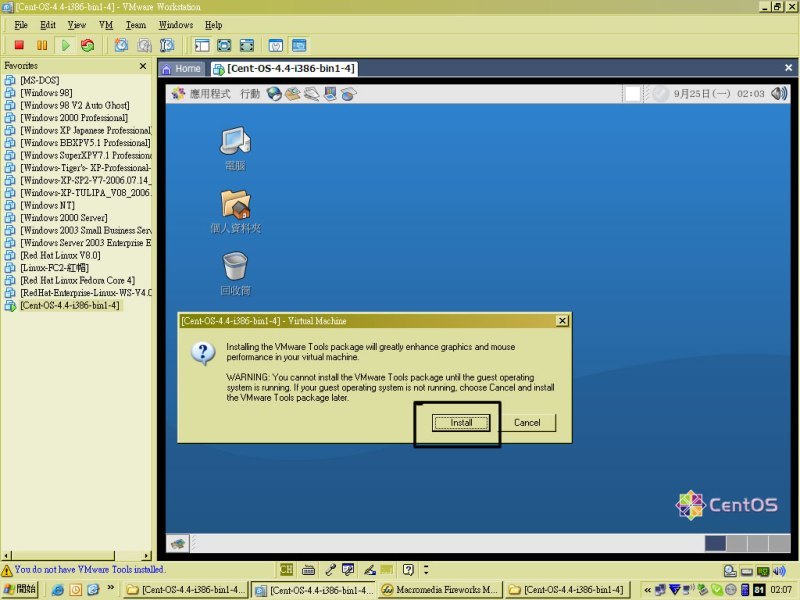The image size is (800, 600).
Task: Open the VM menu
Action: tap(106, 24)
